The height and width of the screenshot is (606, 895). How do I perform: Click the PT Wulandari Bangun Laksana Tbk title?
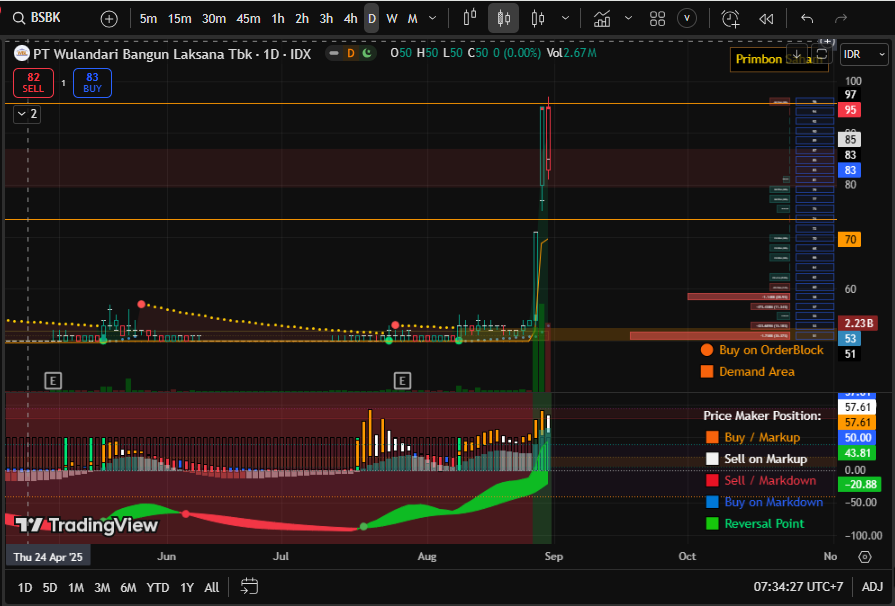[143, 54]
